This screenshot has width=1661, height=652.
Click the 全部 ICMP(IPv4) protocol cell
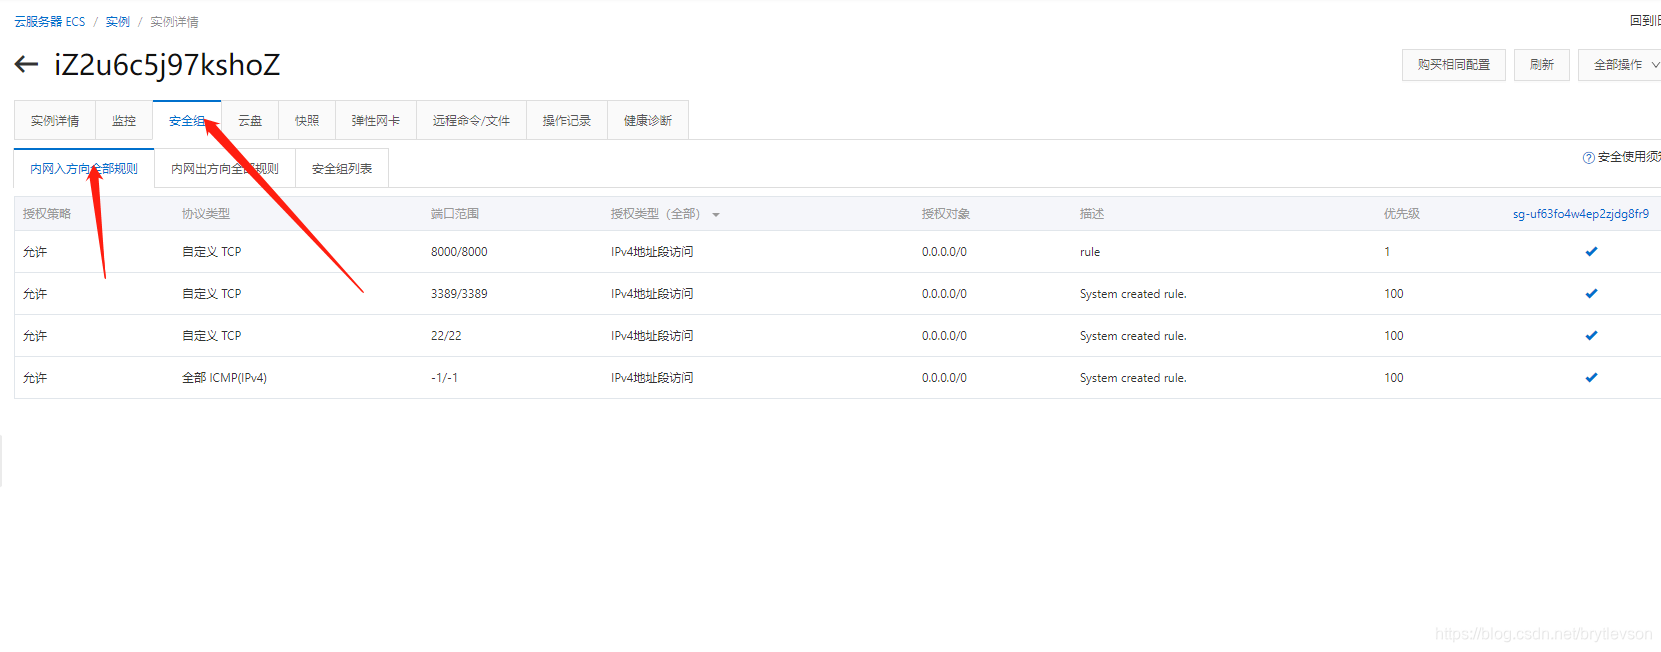coord(224,378)
